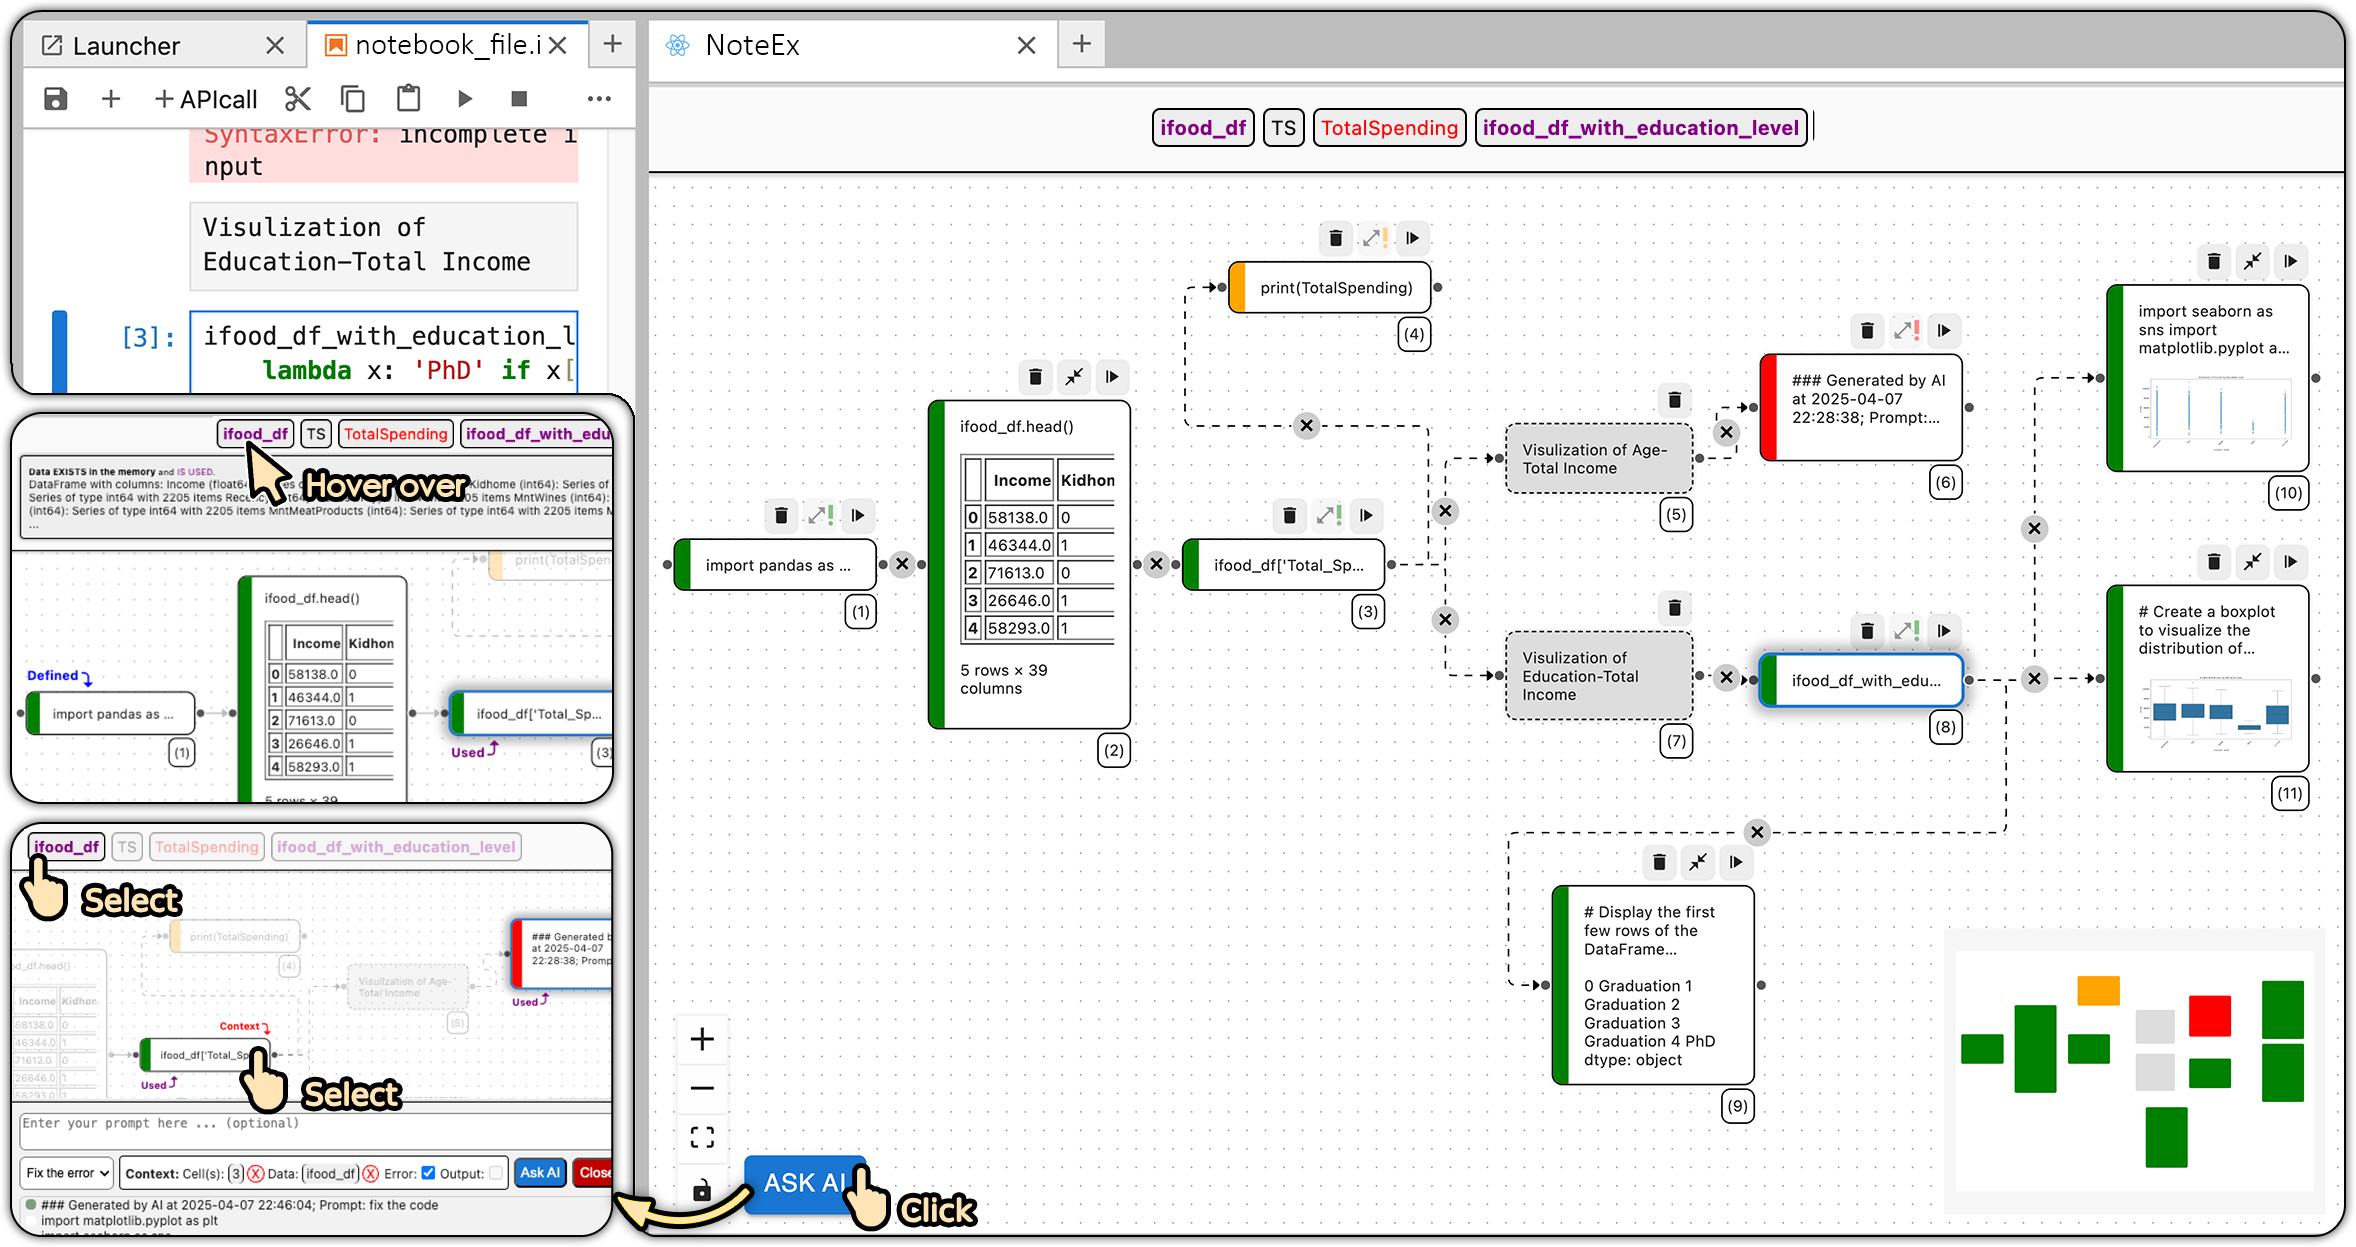Click the cut cell scissors icon
The image size is (2356, 1247).
tap(297, 99)
